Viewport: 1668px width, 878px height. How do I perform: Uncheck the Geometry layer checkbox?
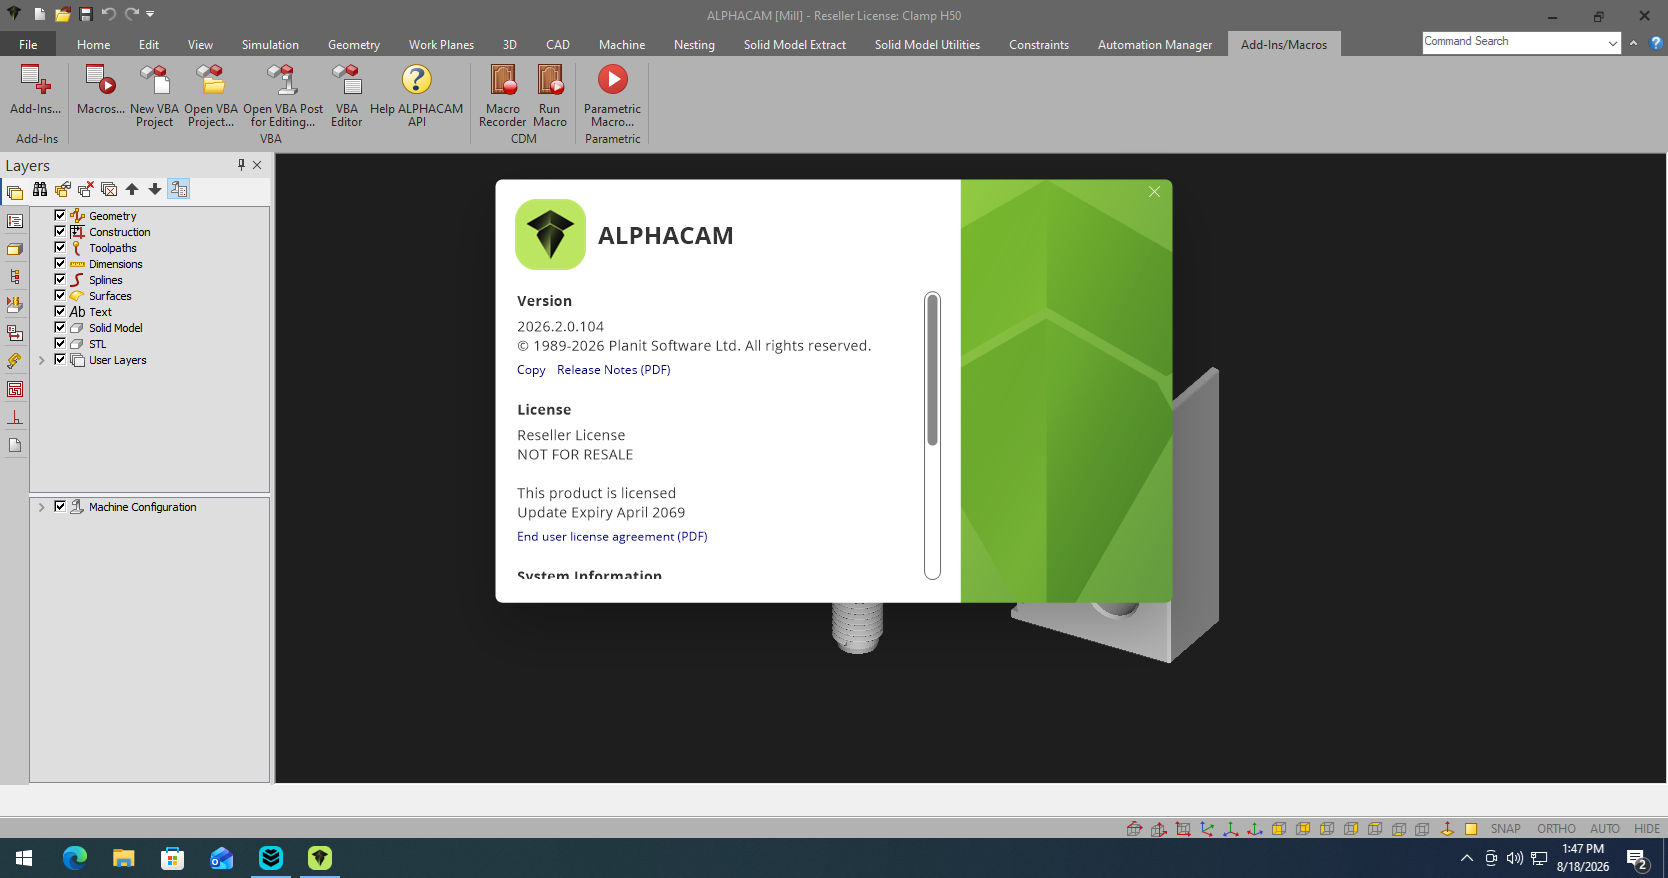(60, 215)
